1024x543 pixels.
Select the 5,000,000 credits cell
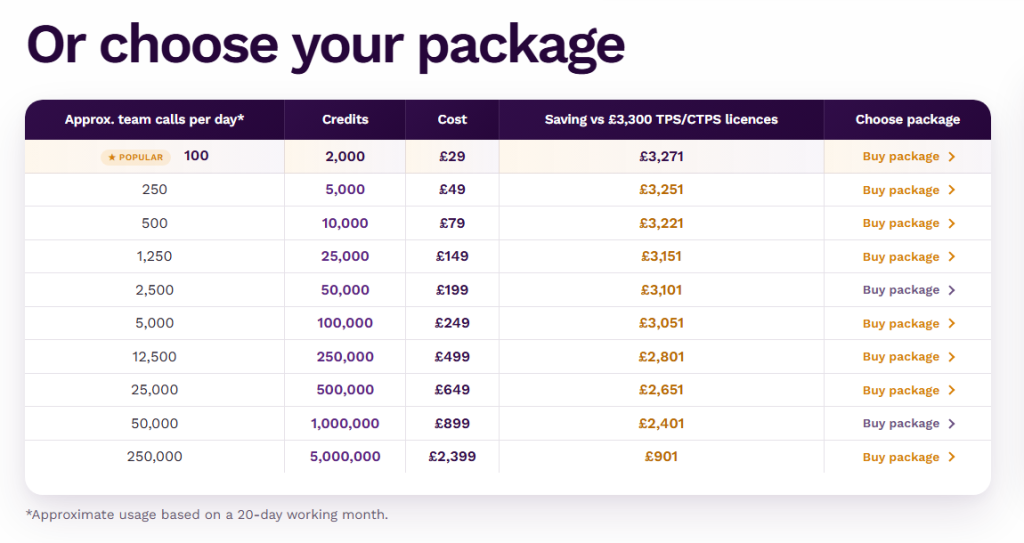click(x=345, y=457)
